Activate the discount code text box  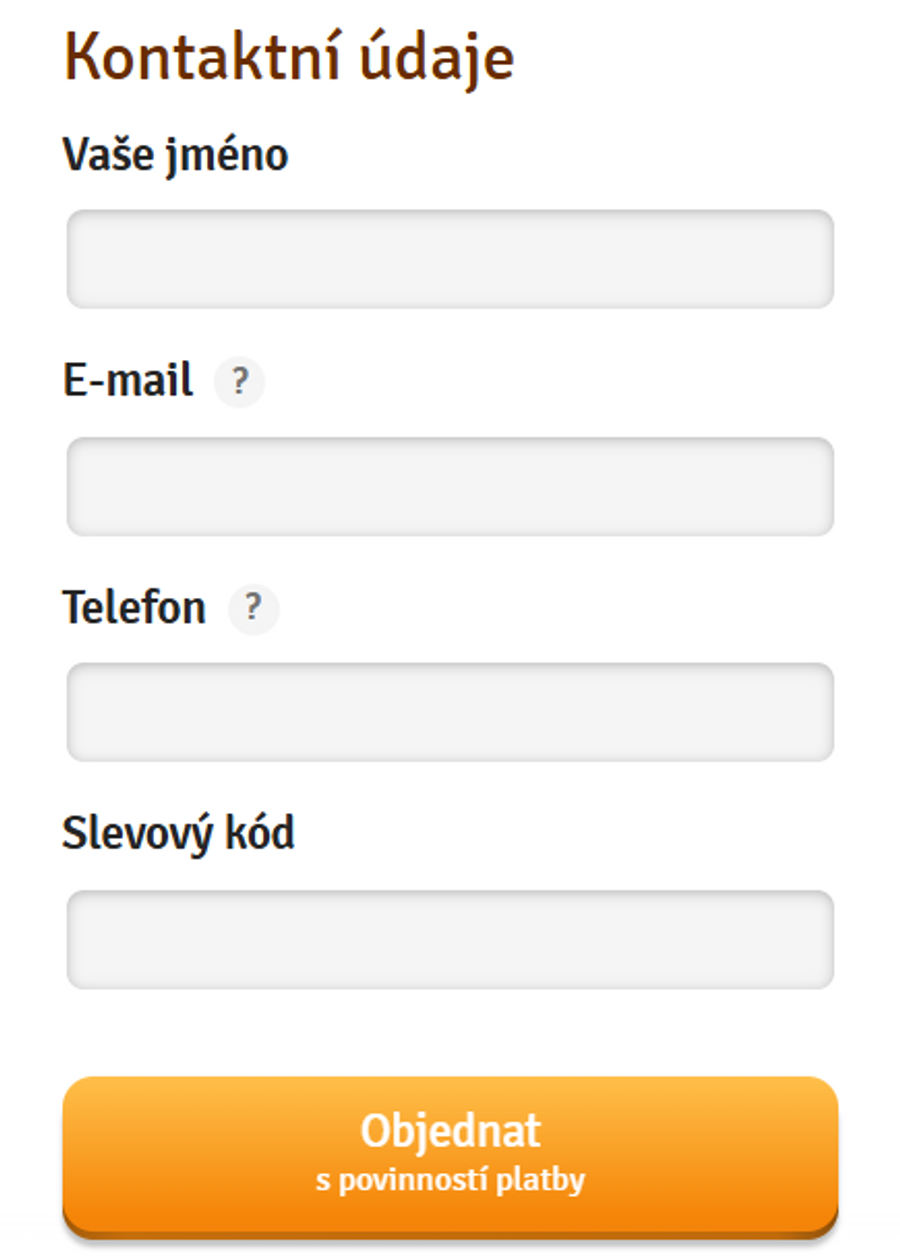click(x=450, y=939)
